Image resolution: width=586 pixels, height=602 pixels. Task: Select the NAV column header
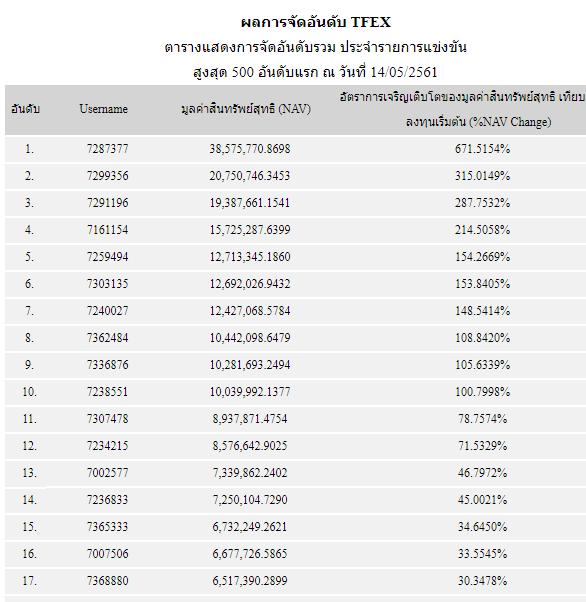coord(246,109)
